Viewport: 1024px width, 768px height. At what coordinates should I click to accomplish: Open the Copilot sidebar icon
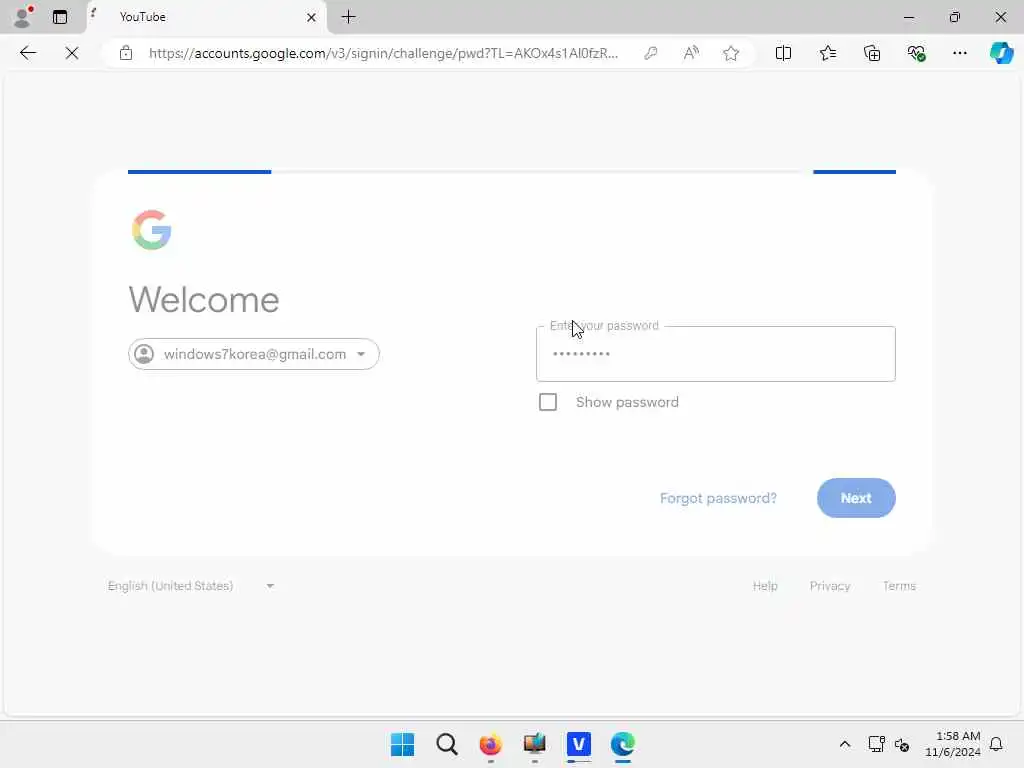pyautogui.click(x=1001, y=53)
